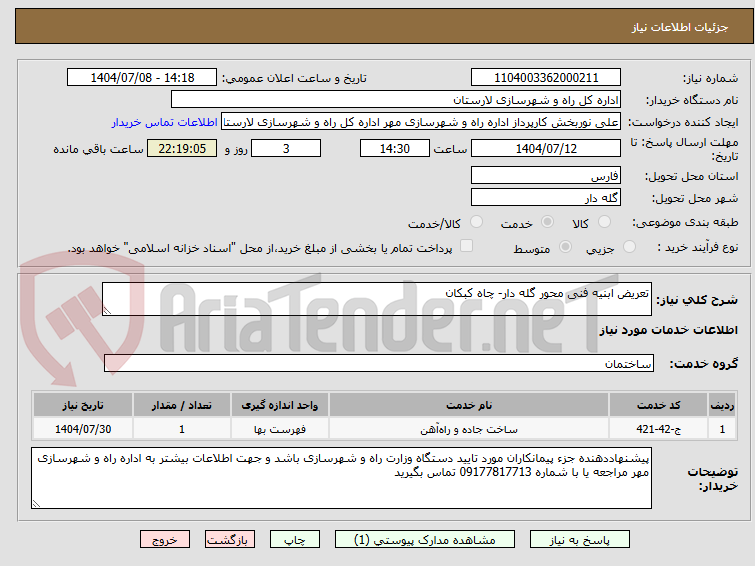Screen dimensions: 755x566
Task: Click the تعداد / مقدار column header
Action: [x=182, y=405]
